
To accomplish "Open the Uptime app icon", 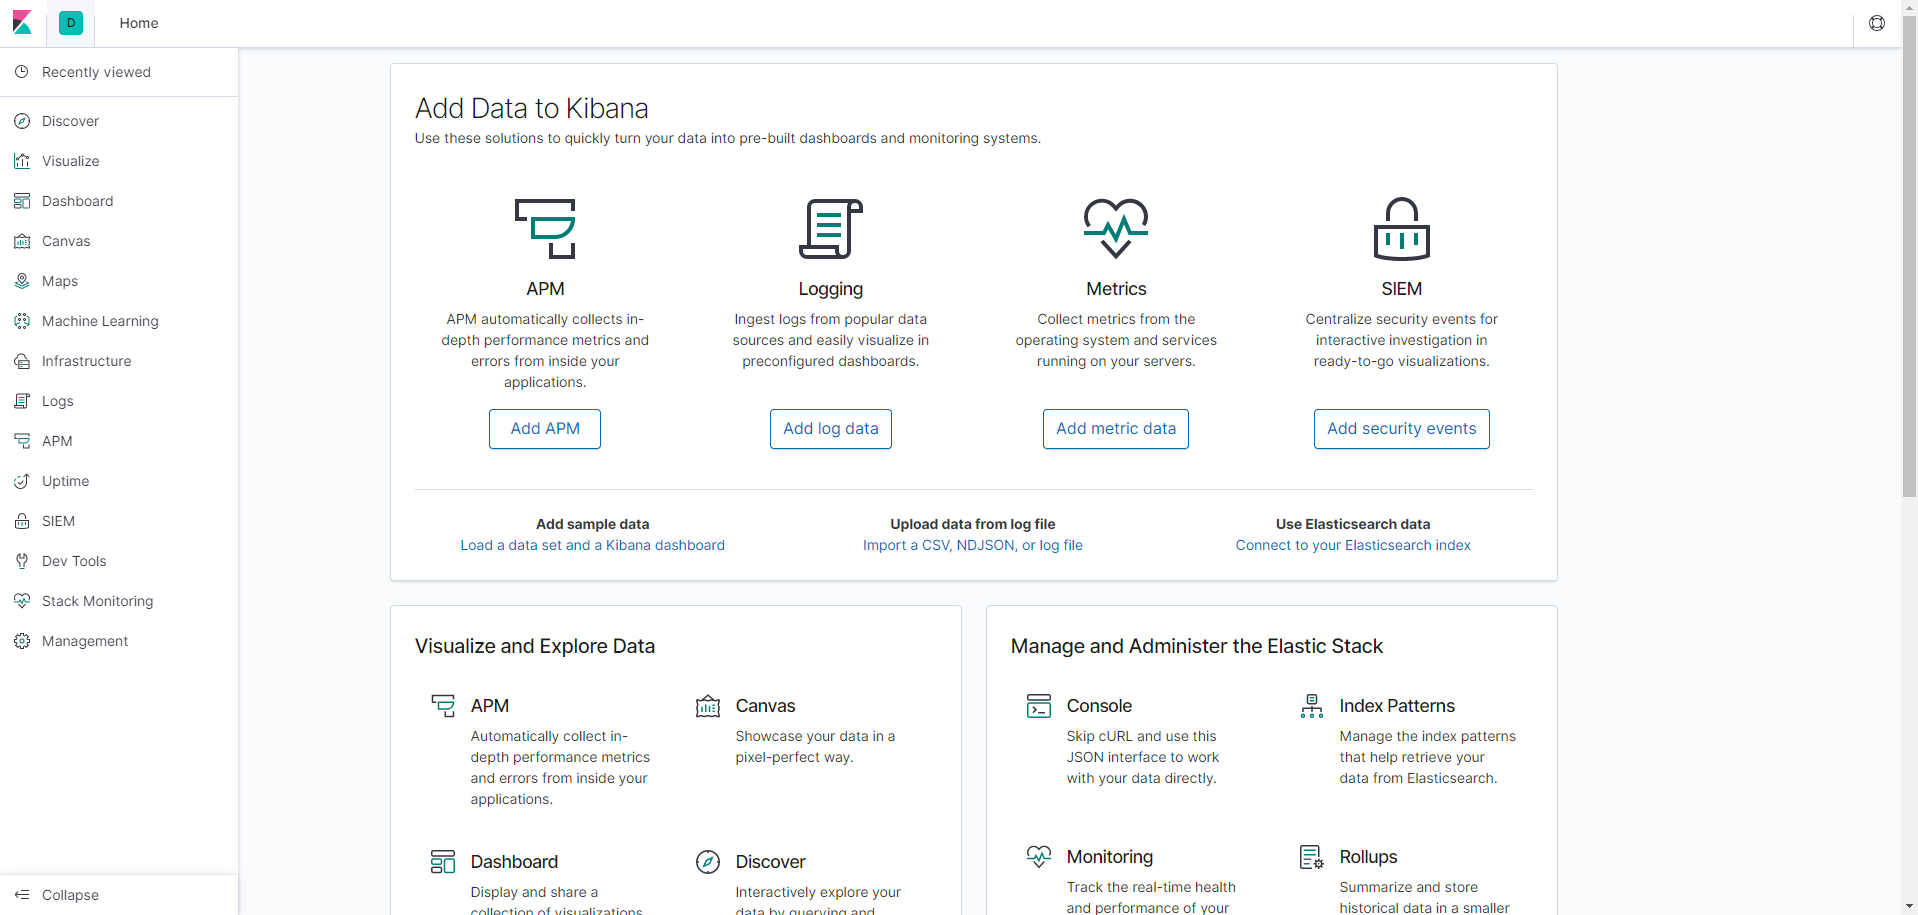I will tap(22, 481).
